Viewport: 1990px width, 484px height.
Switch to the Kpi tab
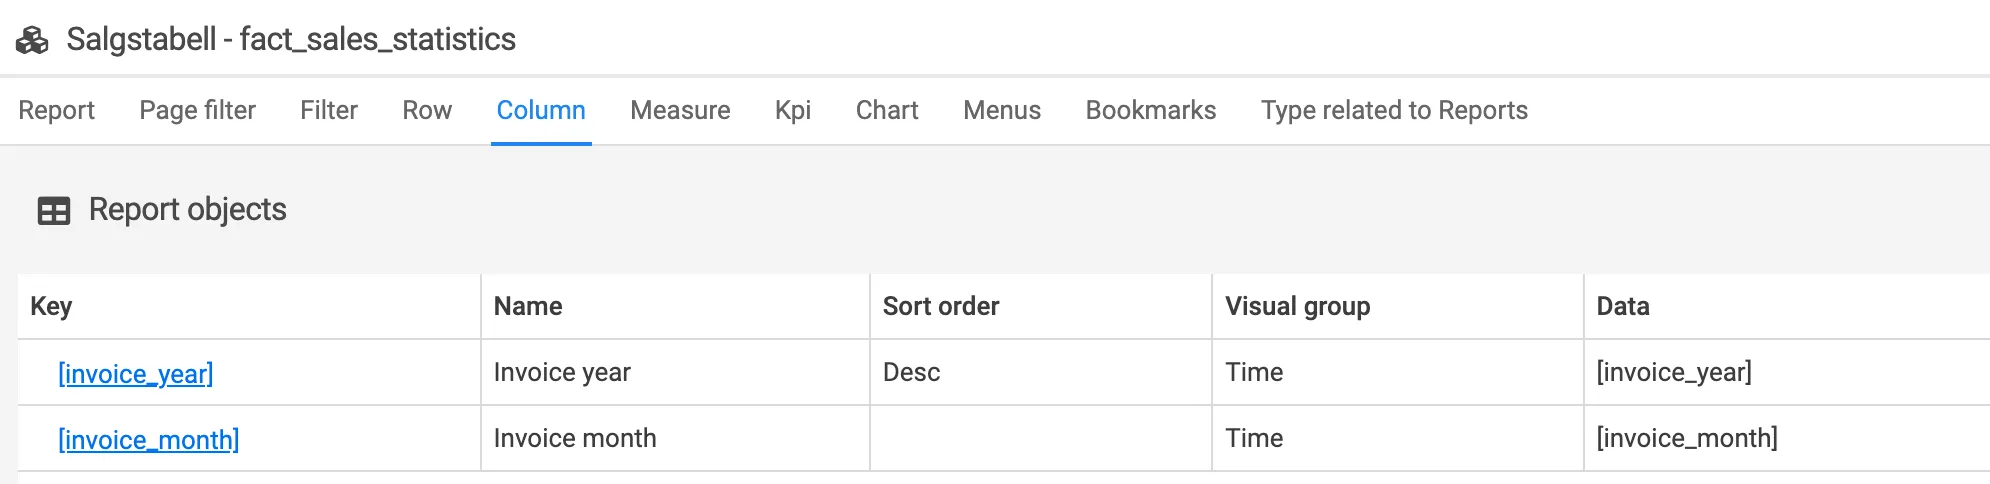793,110
